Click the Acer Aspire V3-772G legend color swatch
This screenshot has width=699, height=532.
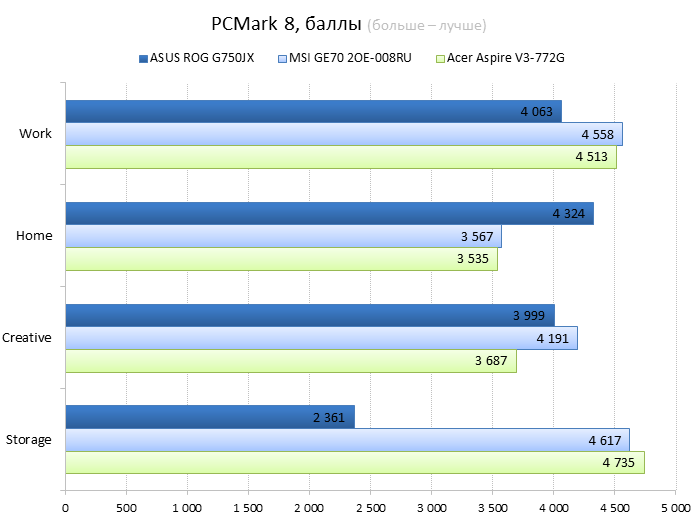tap(440, 58)
